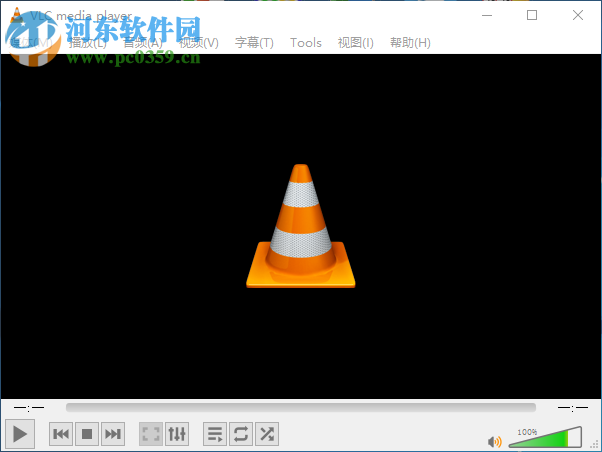
Task: Open the 帮助(H) menu
Action: 410,43
